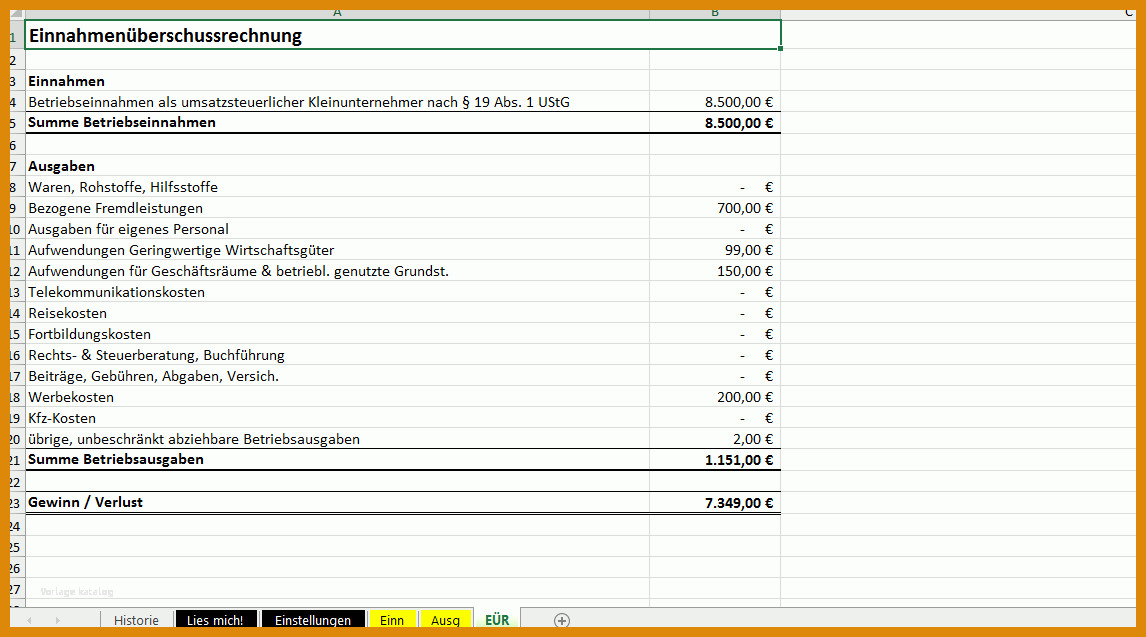Select Aufwendungen für Geschäftsräume cell
The image size is (1146, 637).
(x=337, y=271)
